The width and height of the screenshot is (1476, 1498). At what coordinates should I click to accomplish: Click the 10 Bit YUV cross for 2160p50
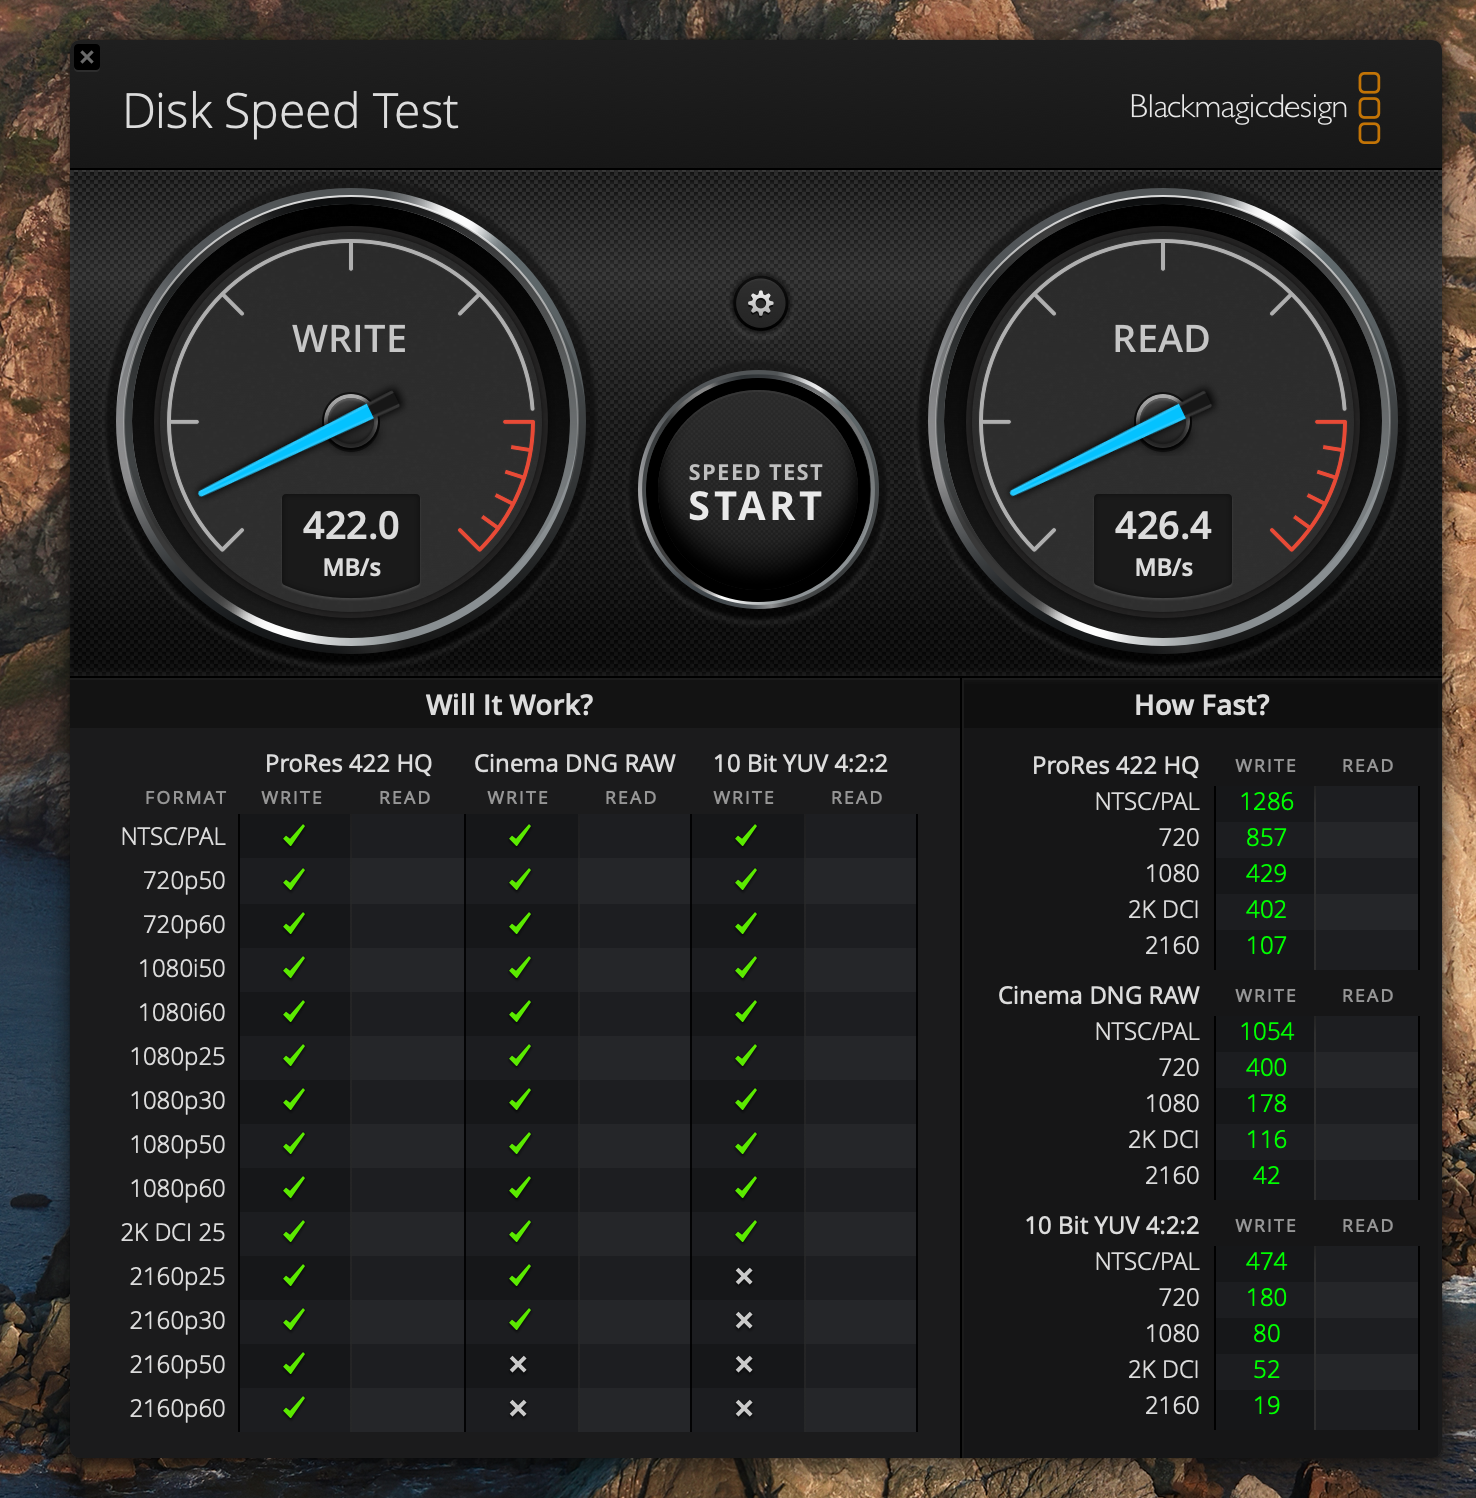tap(744, 1364)
